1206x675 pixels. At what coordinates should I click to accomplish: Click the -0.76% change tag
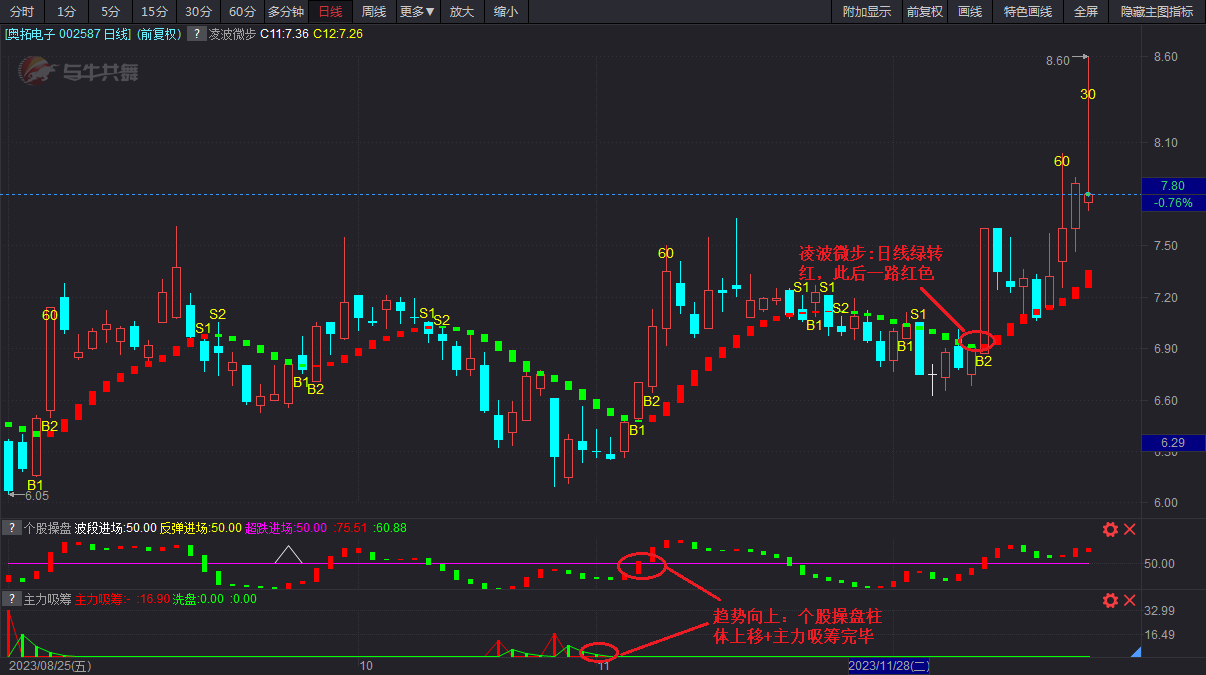[x=1172, y=203]
